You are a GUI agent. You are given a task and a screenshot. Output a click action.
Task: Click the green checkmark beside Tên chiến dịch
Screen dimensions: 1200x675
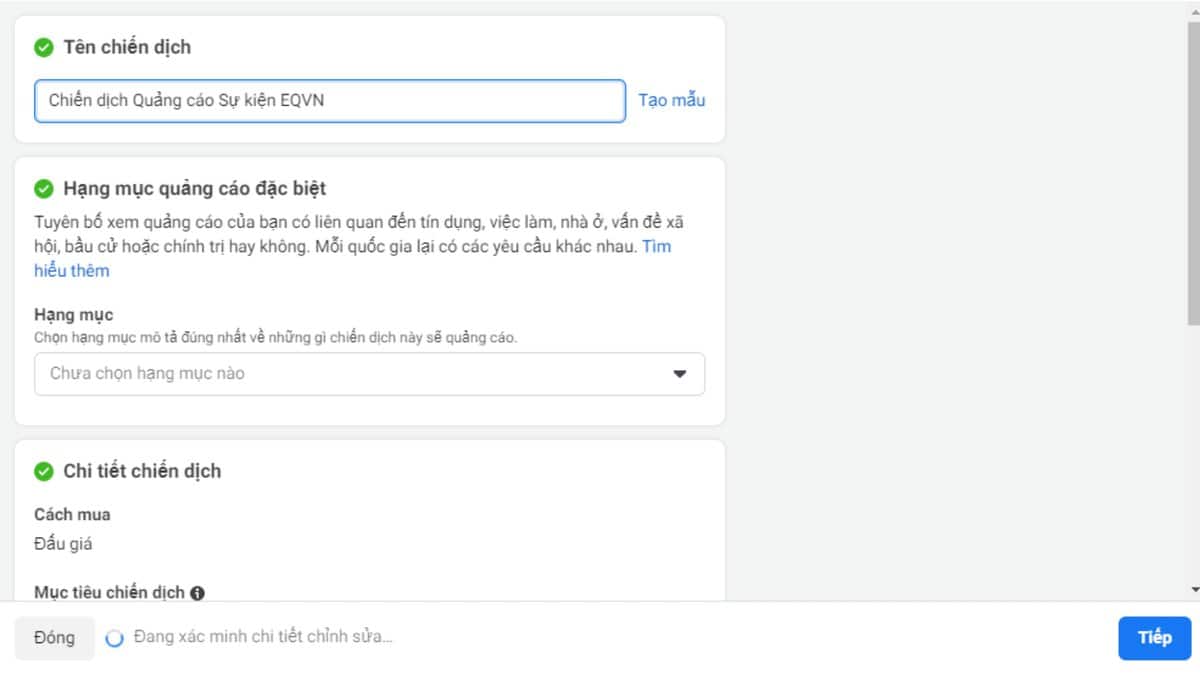click(44, 47)
